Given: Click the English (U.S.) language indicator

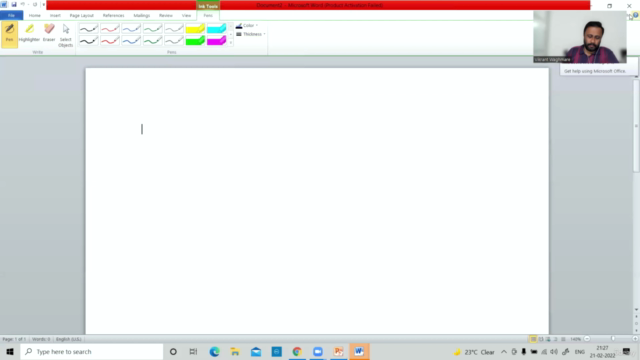Looking at the screenshot, I should [69, 339].
